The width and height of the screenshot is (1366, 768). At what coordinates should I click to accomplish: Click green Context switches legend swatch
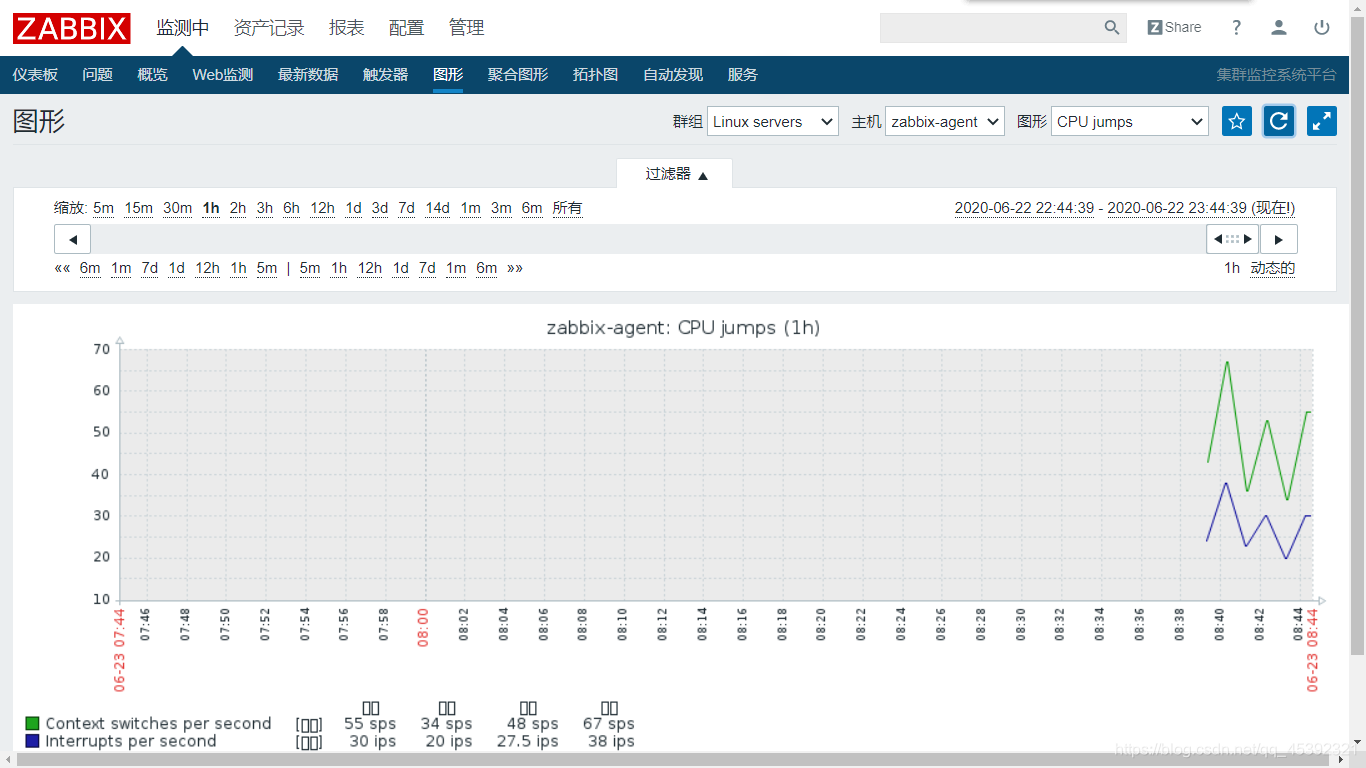(32, 723)
